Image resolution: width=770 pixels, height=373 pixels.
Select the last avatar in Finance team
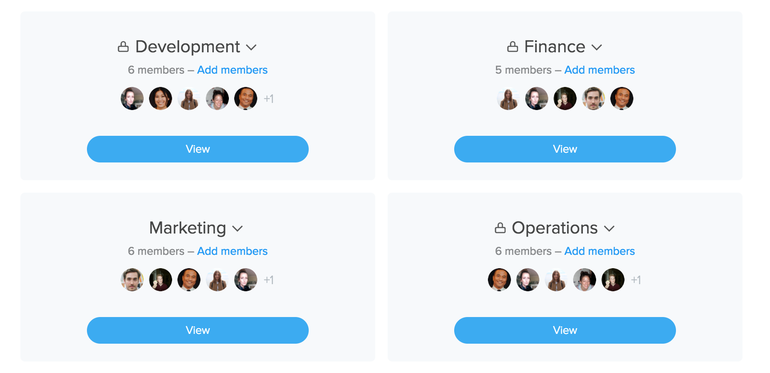[622, 99]
